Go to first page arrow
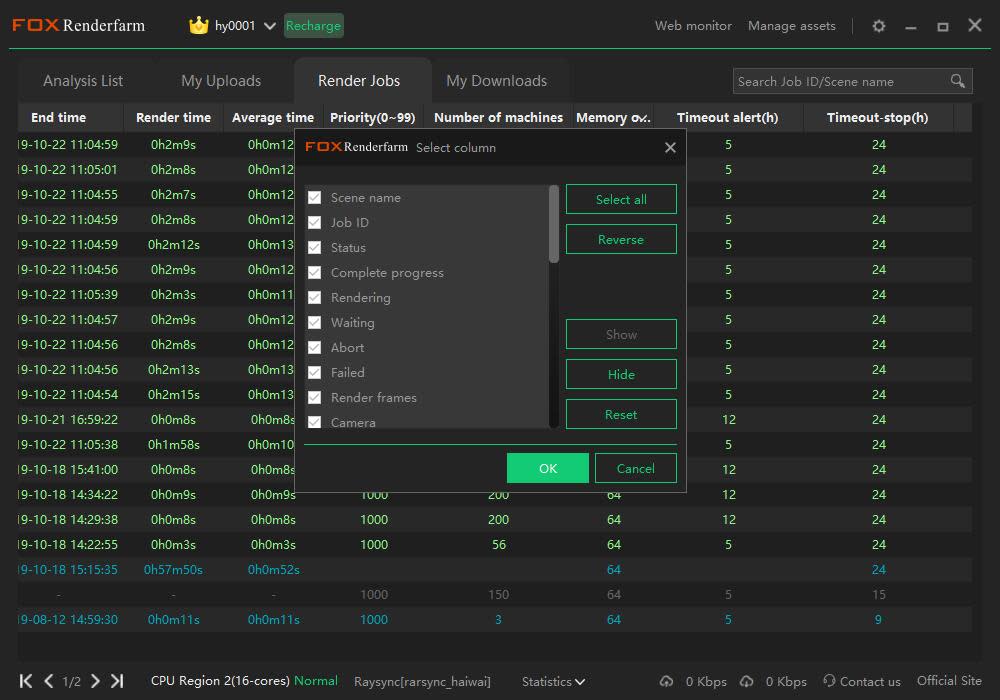Screen dimensions: 1000x700 coord(26,681)
